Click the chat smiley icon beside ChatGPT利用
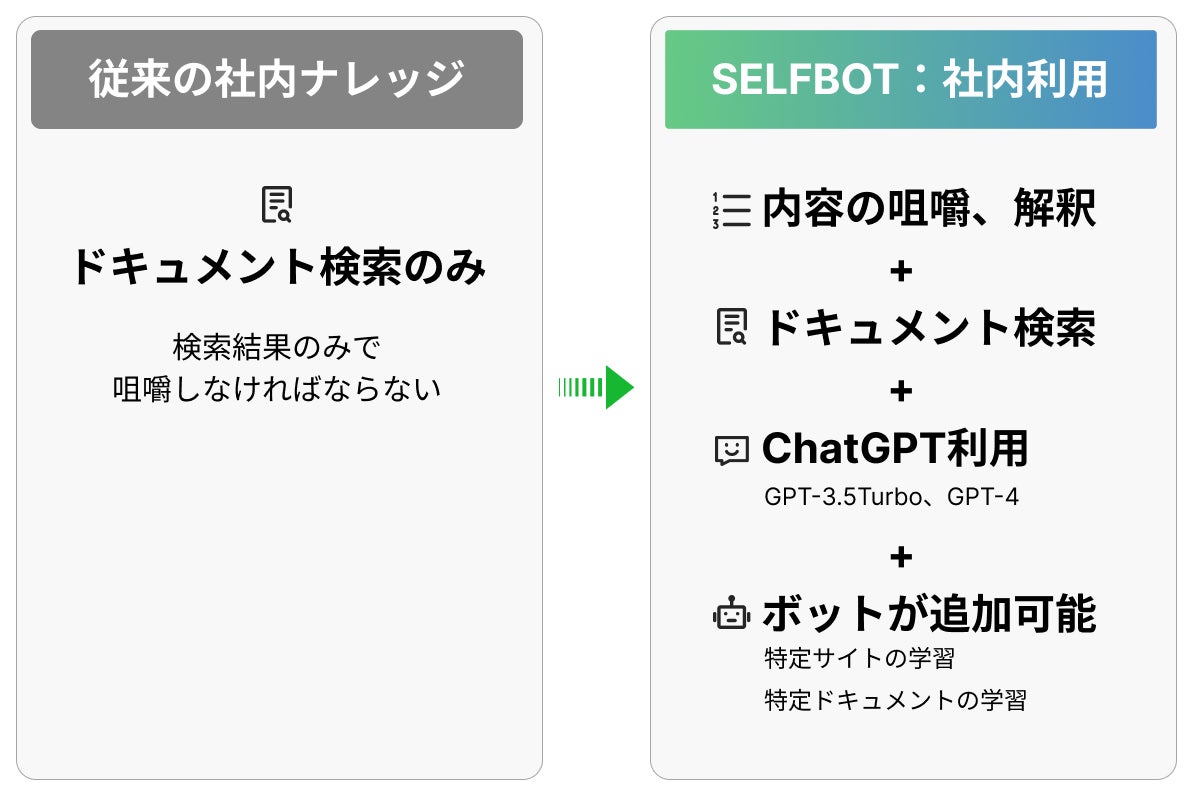 pos(732,450)
